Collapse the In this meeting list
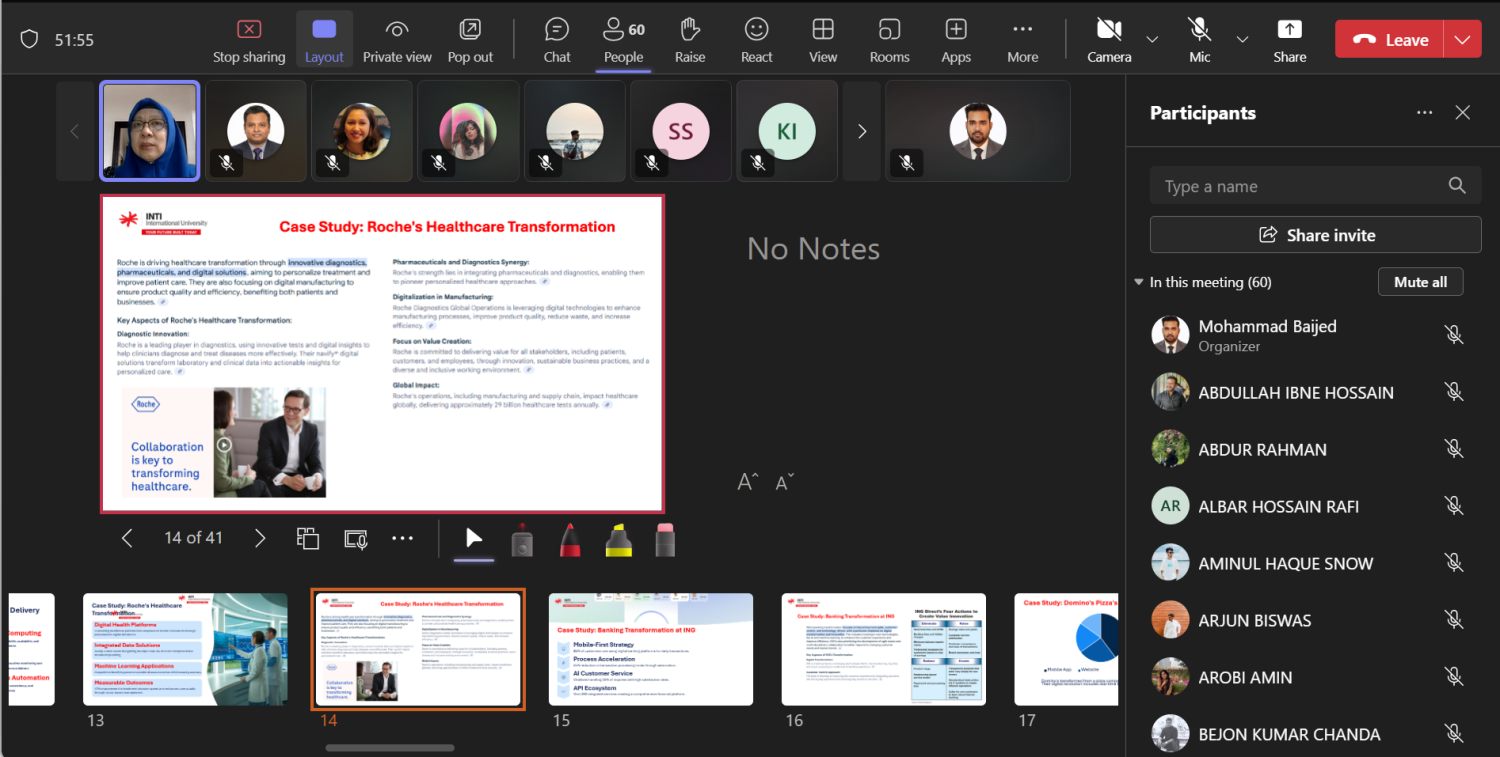Viewport: 1500px width, 757px height. [1138, 283]
